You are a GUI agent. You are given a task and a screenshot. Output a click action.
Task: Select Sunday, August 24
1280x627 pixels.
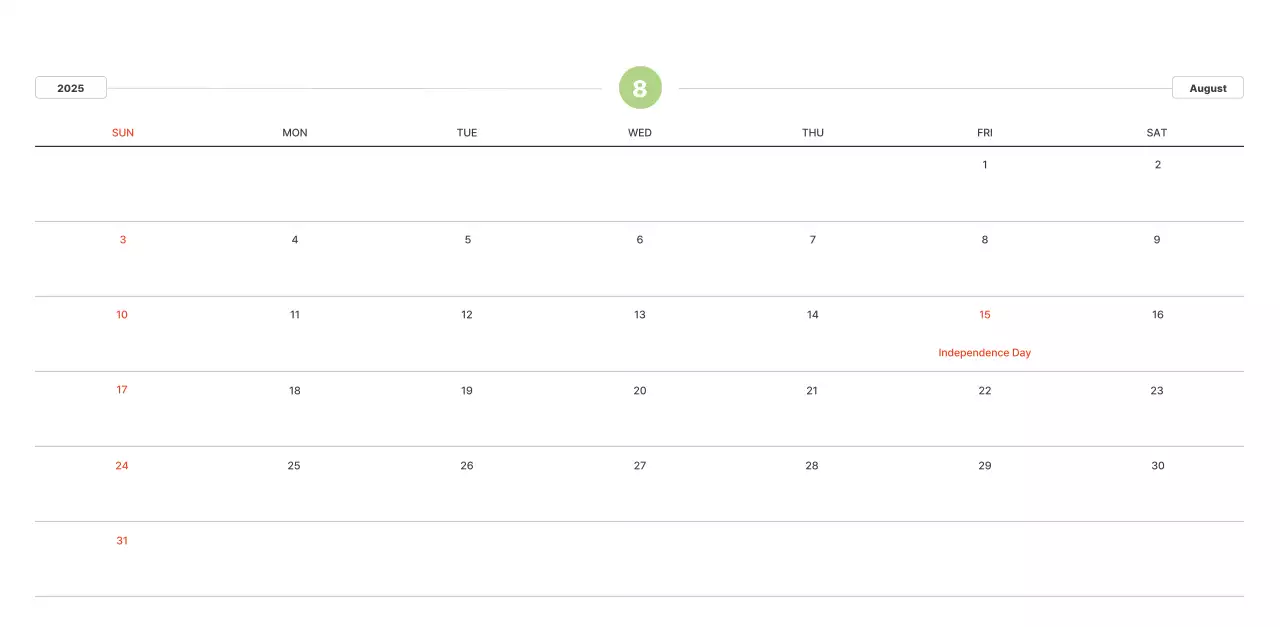[122, 466]
